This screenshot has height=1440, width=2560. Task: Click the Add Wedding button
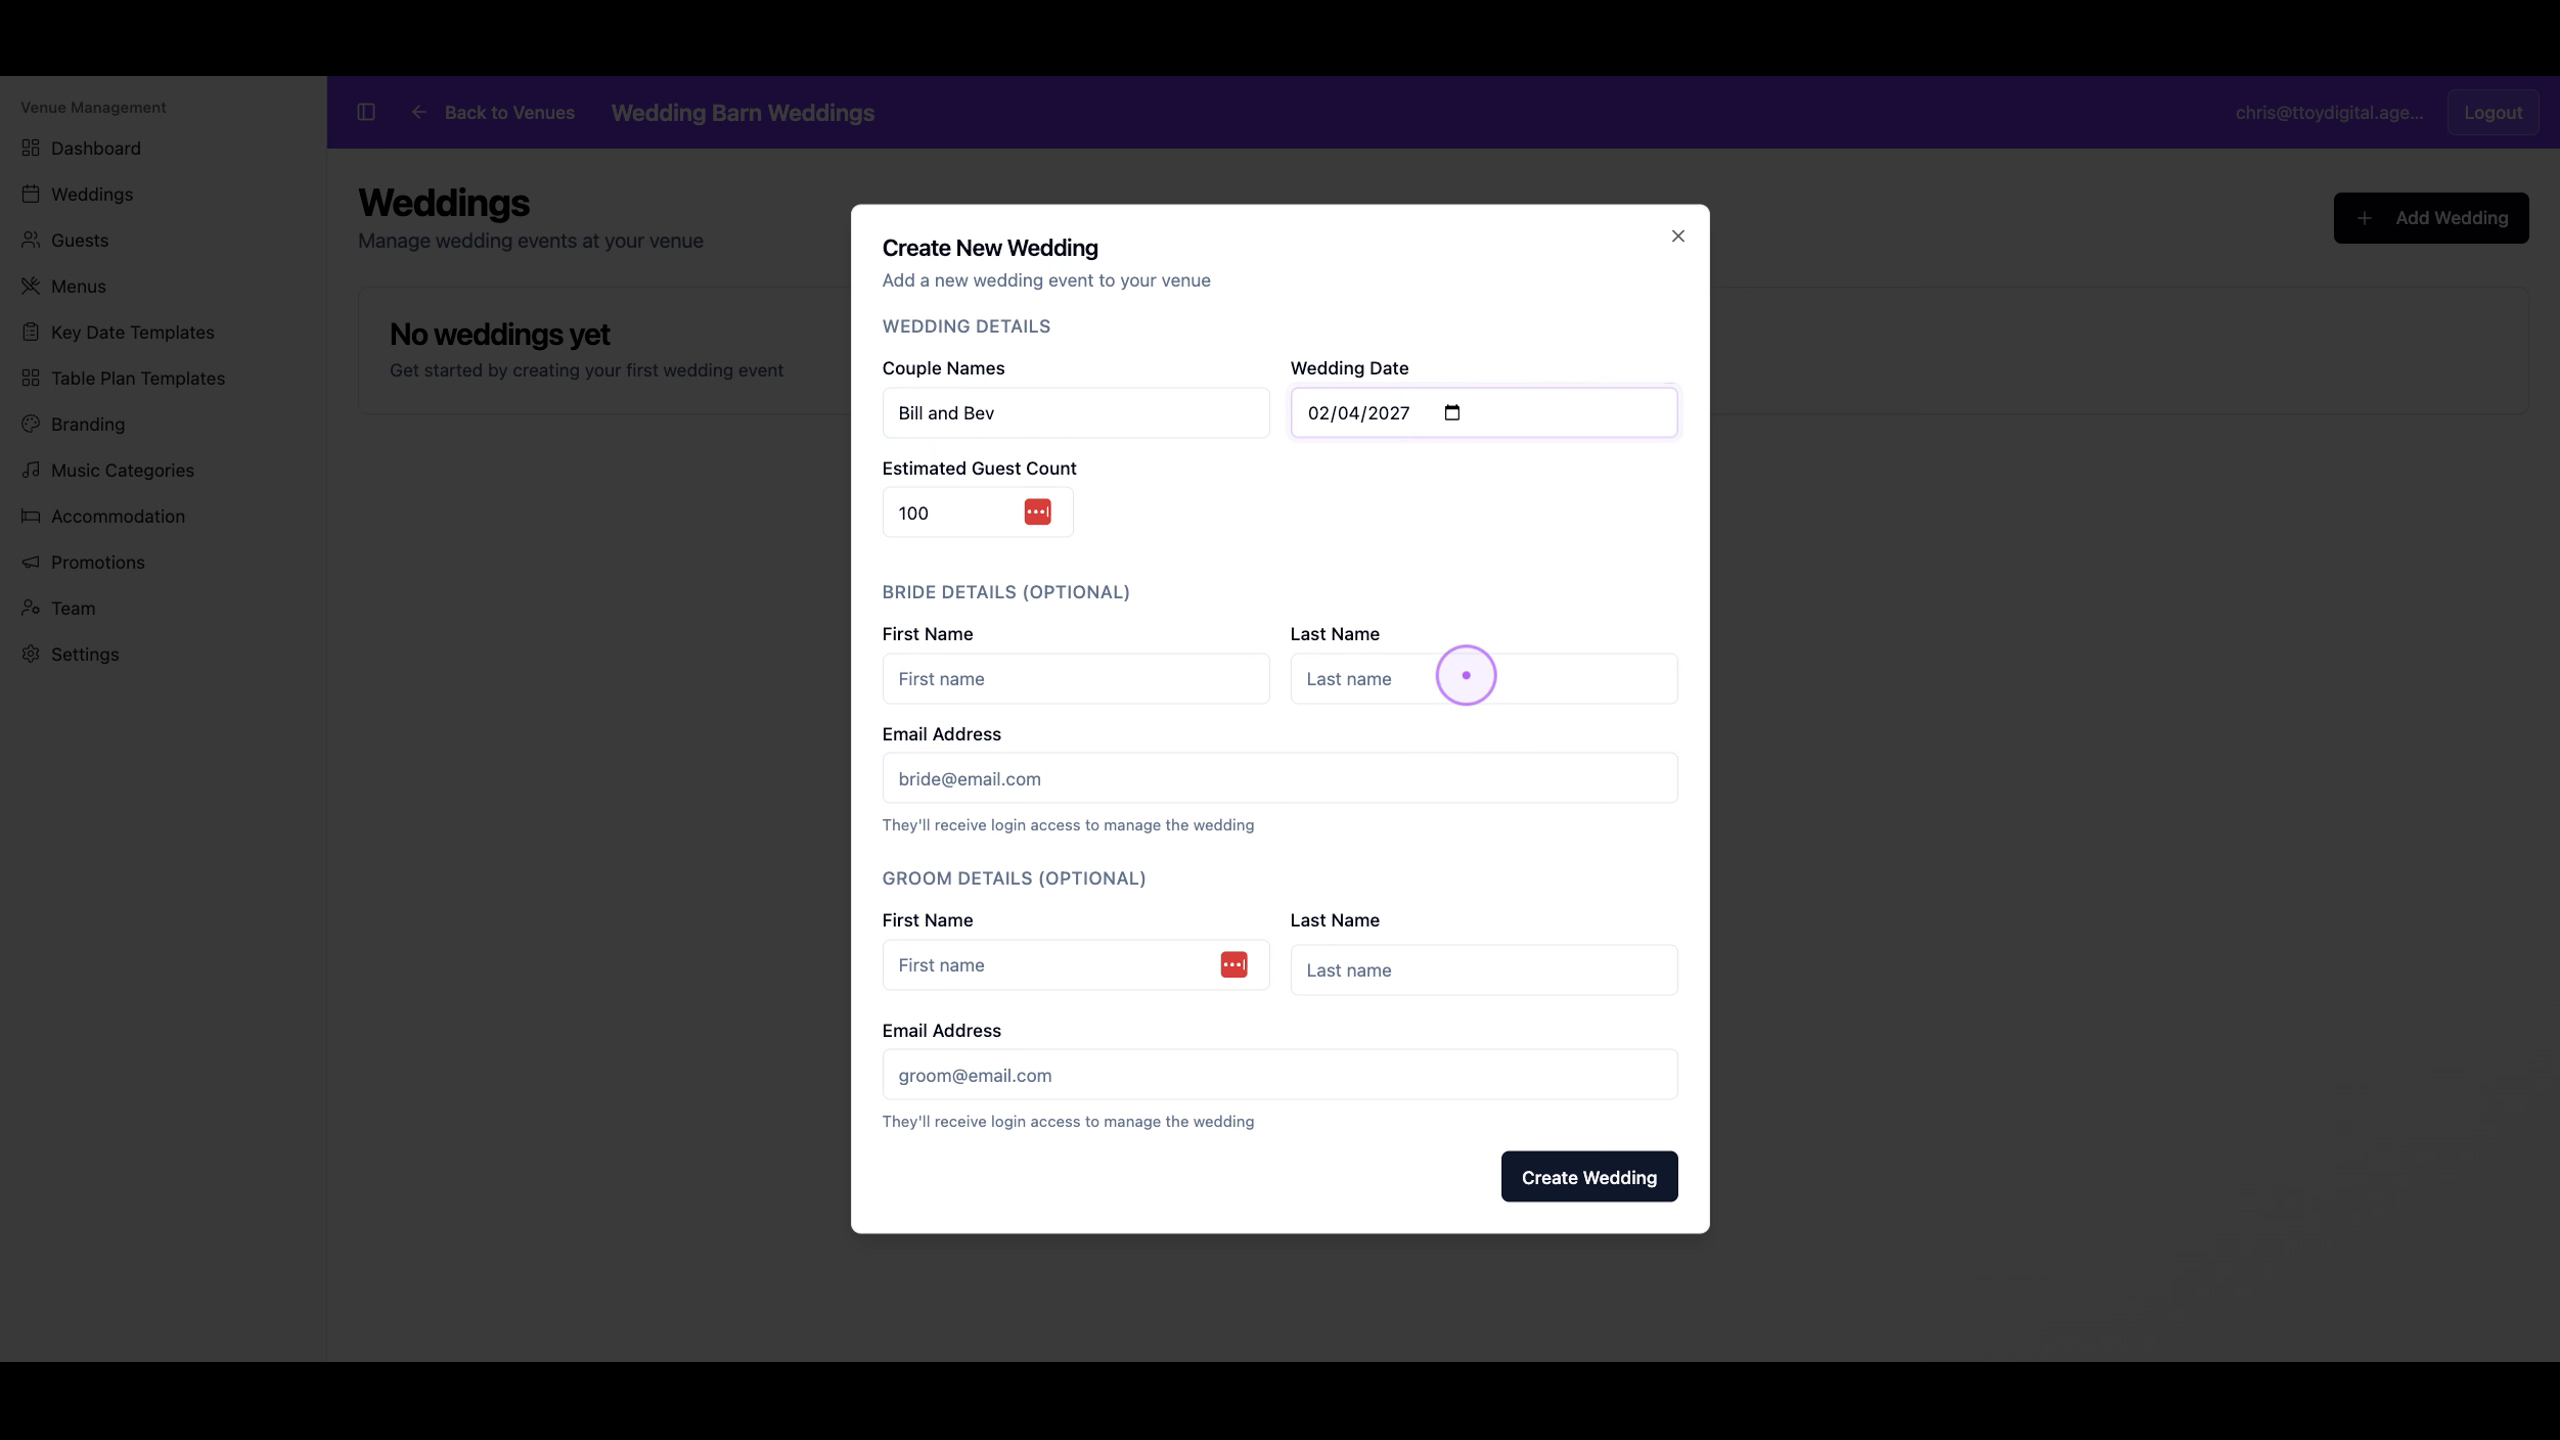point(2431,218)
